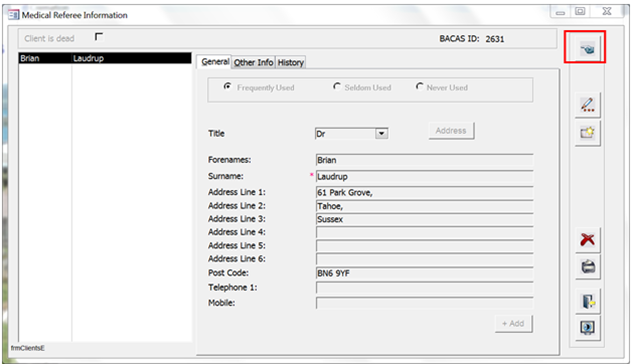The image size is (631, 364).
Task: Select the Brian Laudrup row in list
Action: 105,58
